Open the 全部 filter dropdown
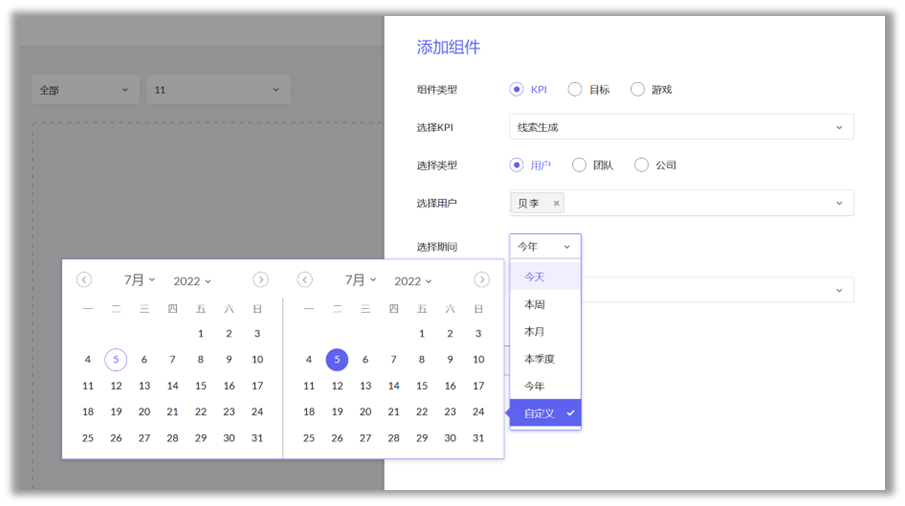The image size is (905, 506). click(85, 90)
